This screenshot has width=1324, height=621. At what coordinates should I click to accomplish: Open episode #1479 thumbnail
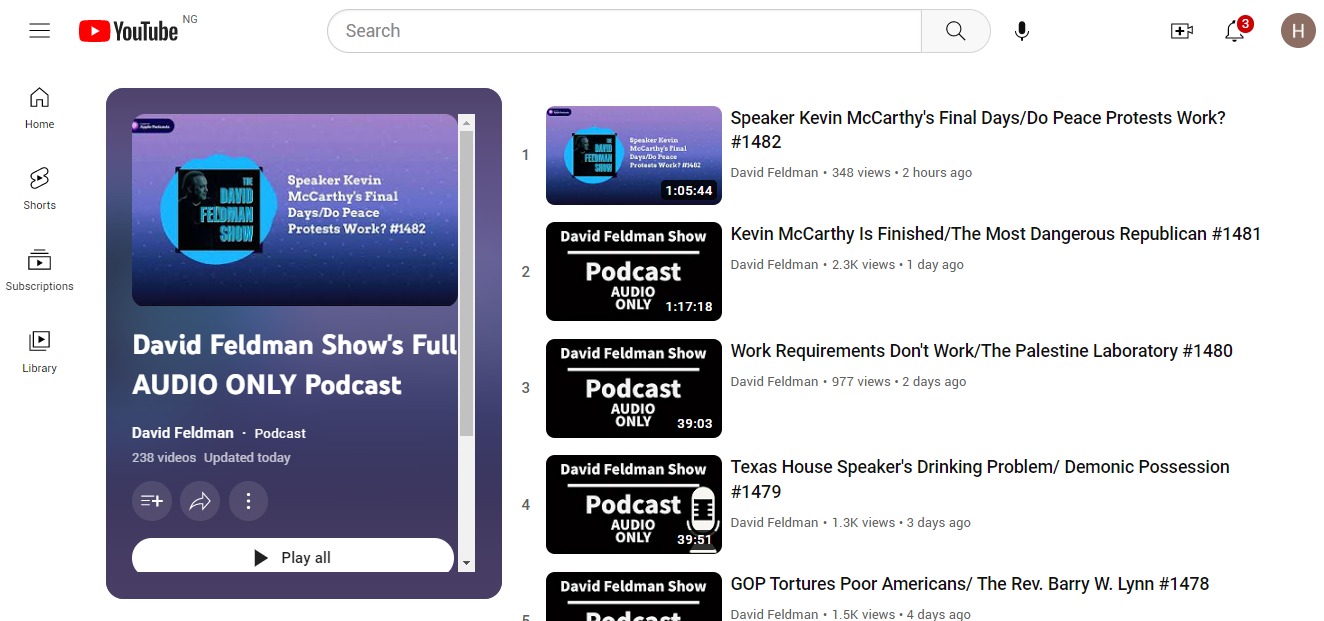[634, 504]
